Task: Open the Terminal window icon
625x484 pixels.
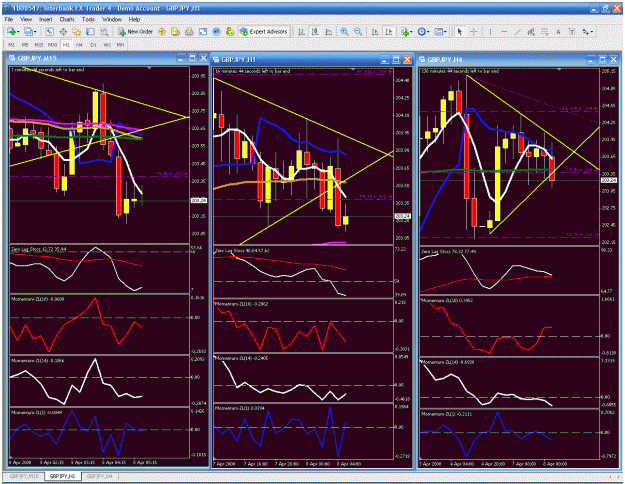Action: pyautogui.click(x=90, y=31)
